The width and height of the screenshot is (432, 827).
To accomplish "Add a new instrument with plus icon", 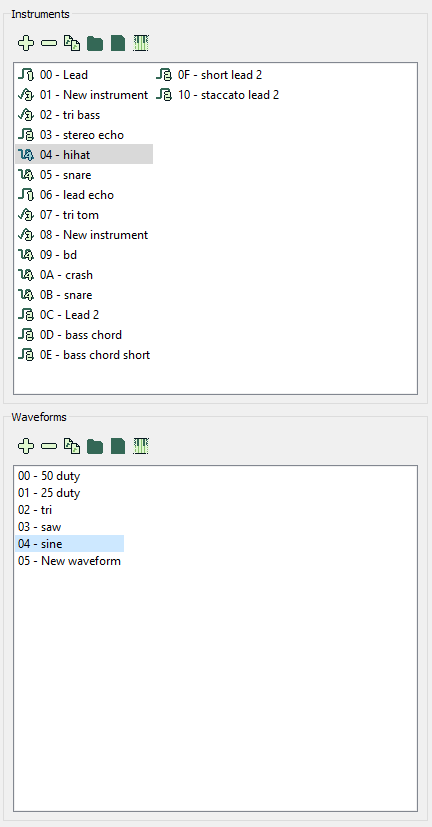I will pos(26,43).
